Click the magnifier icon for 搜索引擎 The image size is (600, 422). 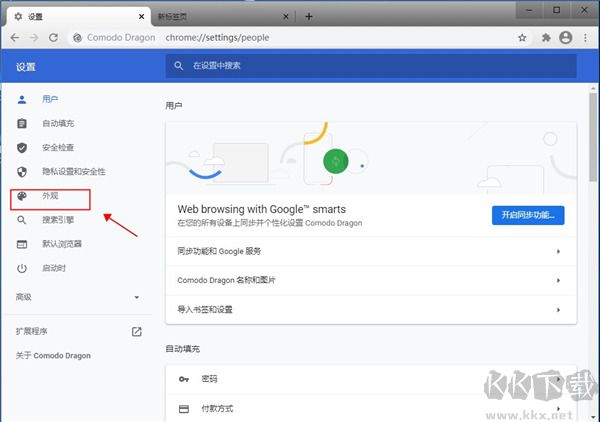22,220
